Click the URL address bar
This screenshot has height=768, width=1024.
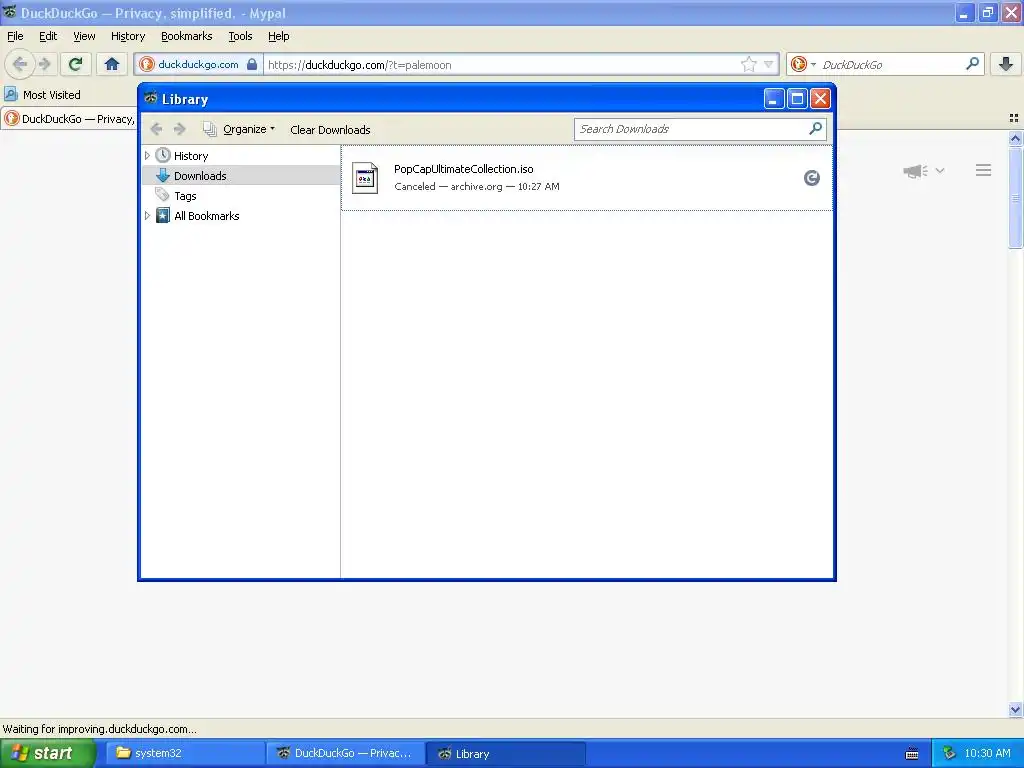503,65
